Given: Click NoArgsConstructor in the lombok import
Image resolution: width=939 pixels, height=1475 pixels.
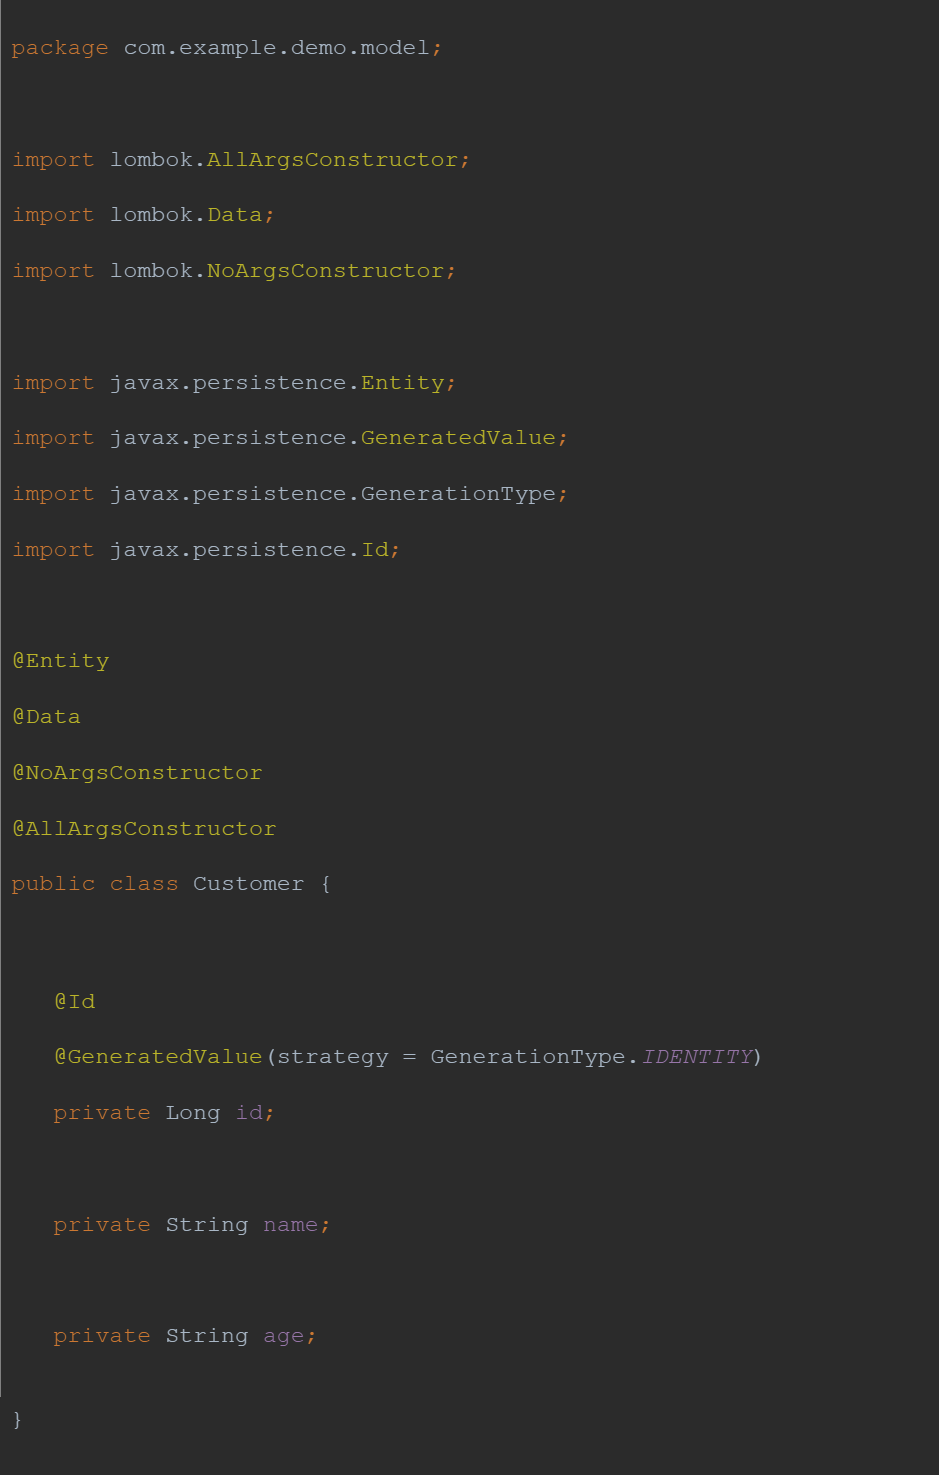Looking at the screenshot, I should [x=325, y=271].
